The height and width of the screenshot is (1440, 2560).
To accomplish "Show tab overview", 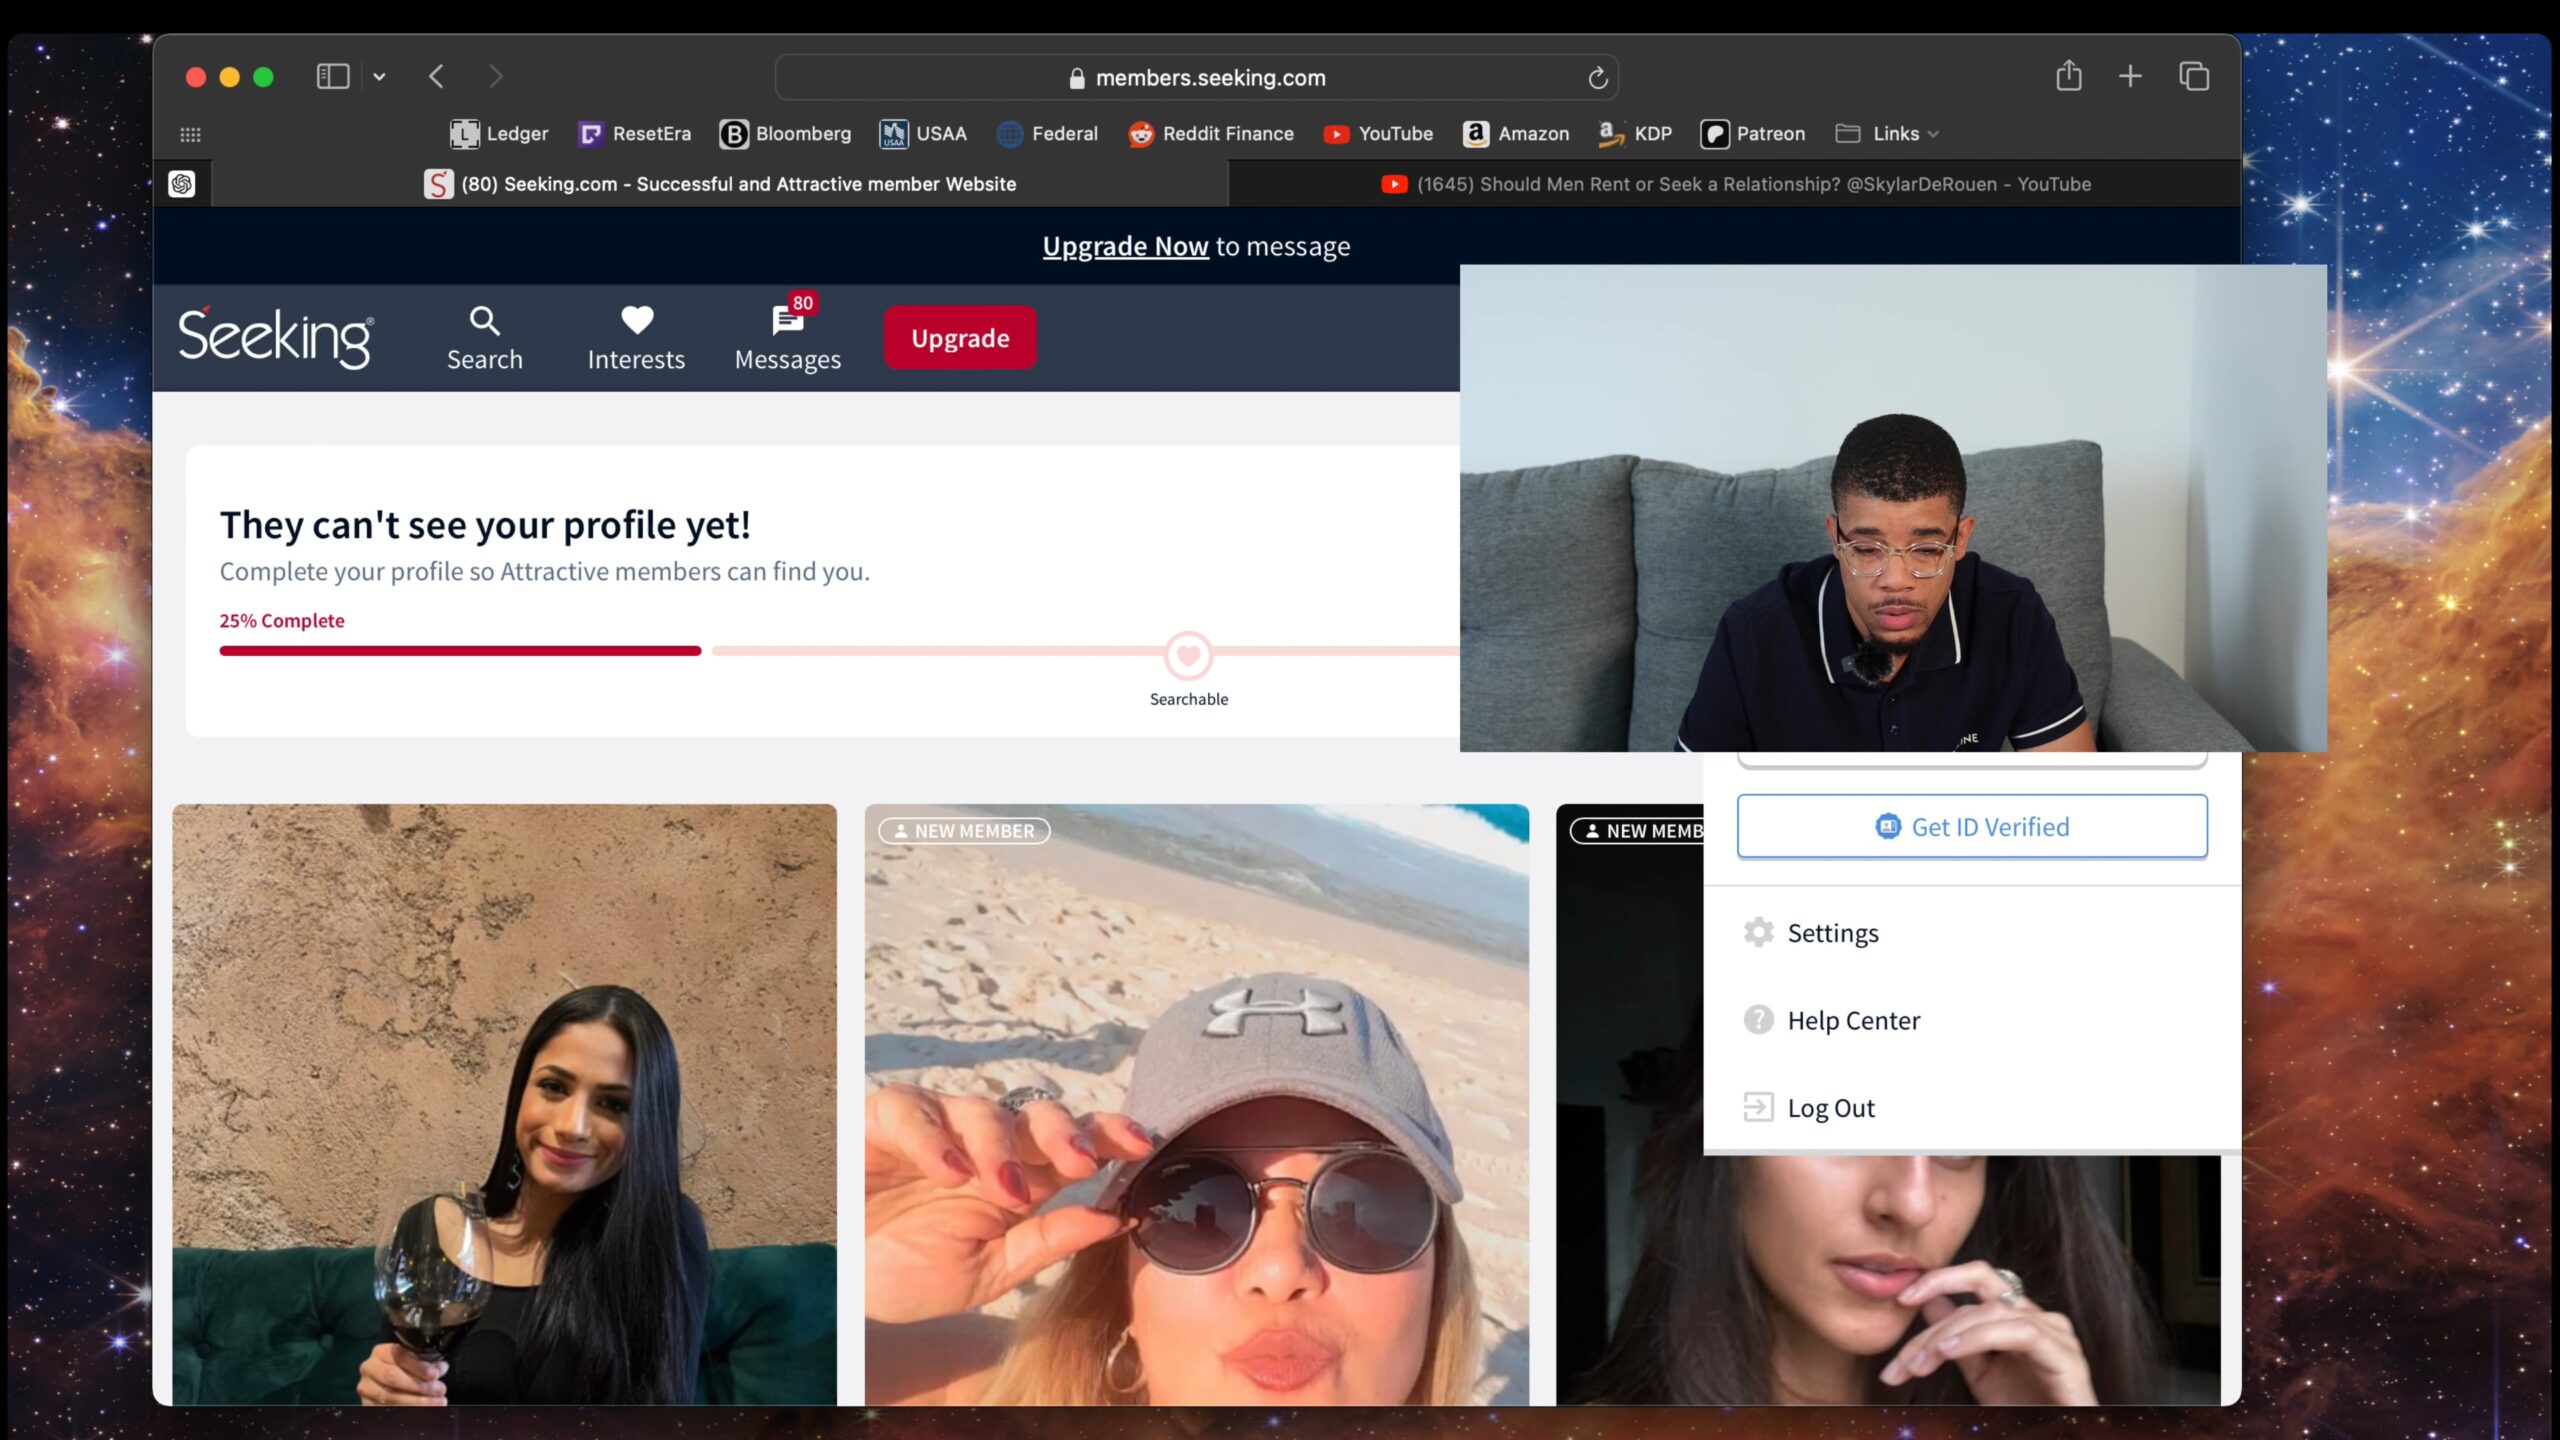I will click(x=2194, y=76).
